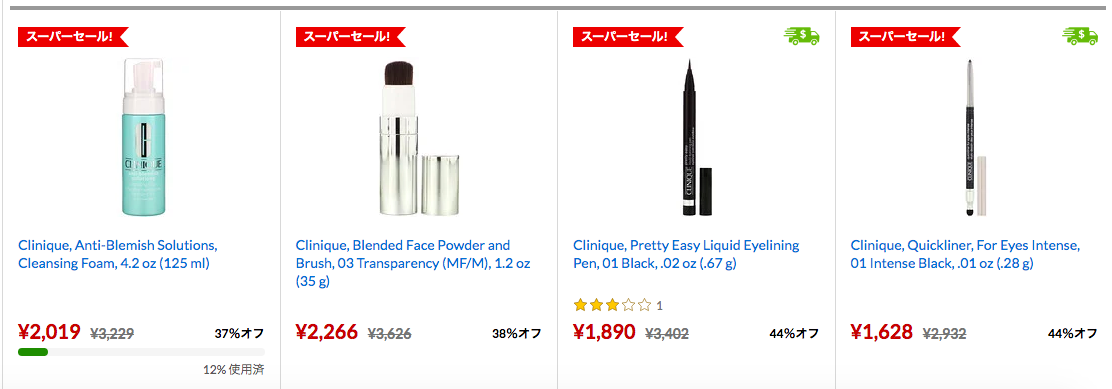Click the ¥1,628 Quickliner sale price
1112x389 pixels.
[x=882, y=332]
